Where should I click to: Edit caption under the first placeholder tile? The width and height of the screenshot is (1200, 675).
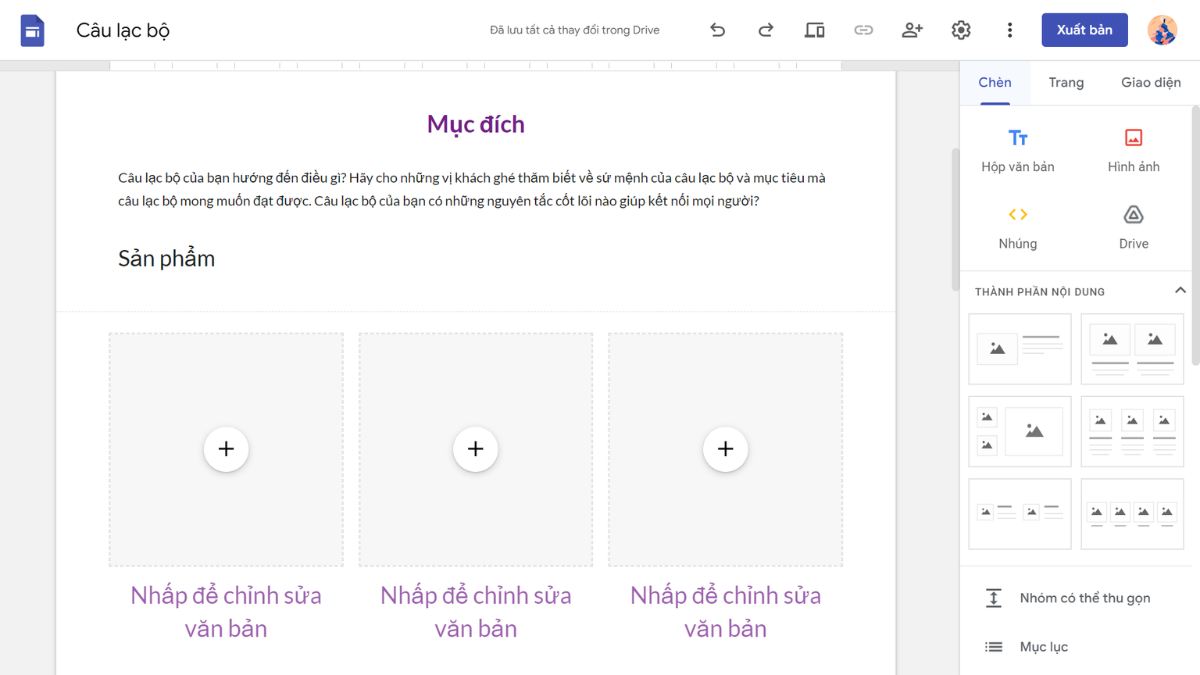226,612
